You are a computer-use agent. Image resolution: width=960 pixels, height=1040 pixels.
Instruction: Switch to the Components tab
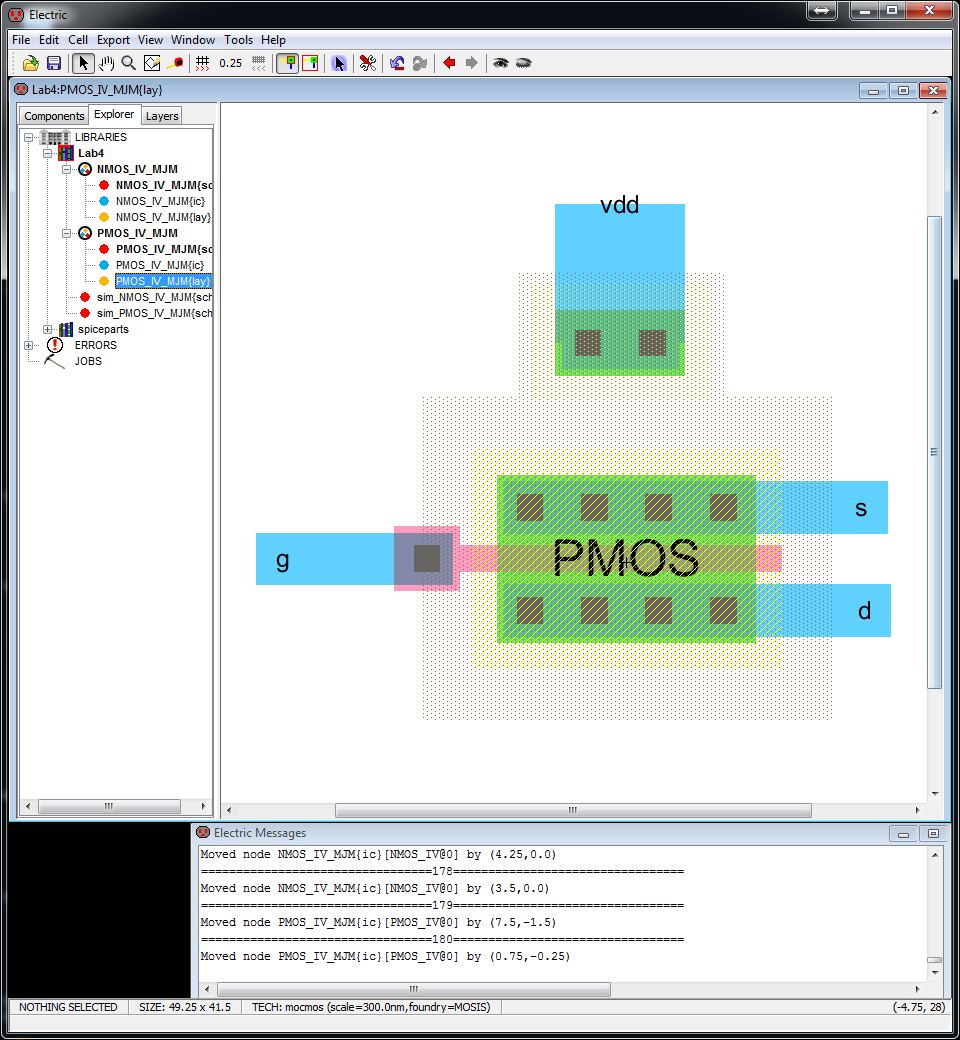pyautogui.click(x=54, y=115)
